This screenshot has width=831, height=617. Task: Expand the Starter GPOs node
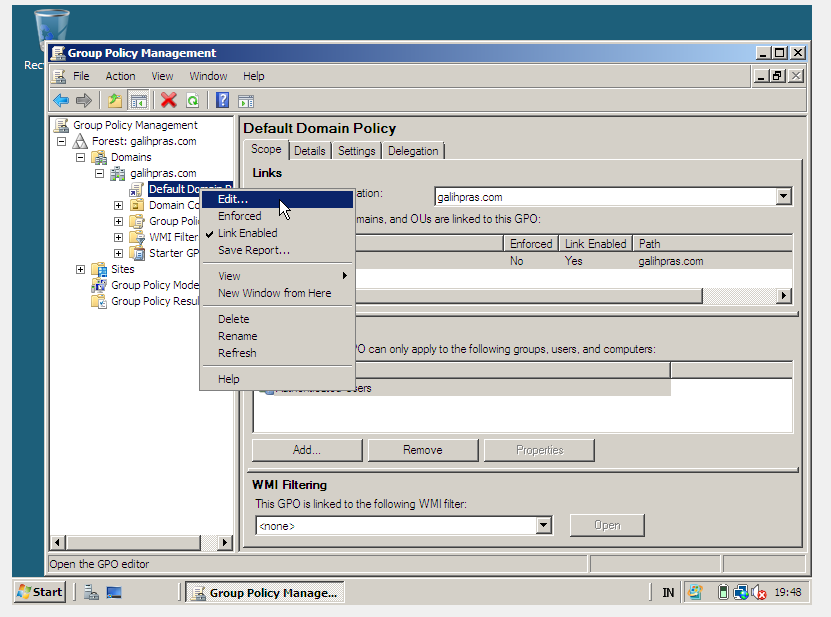[x=119, y=253]
